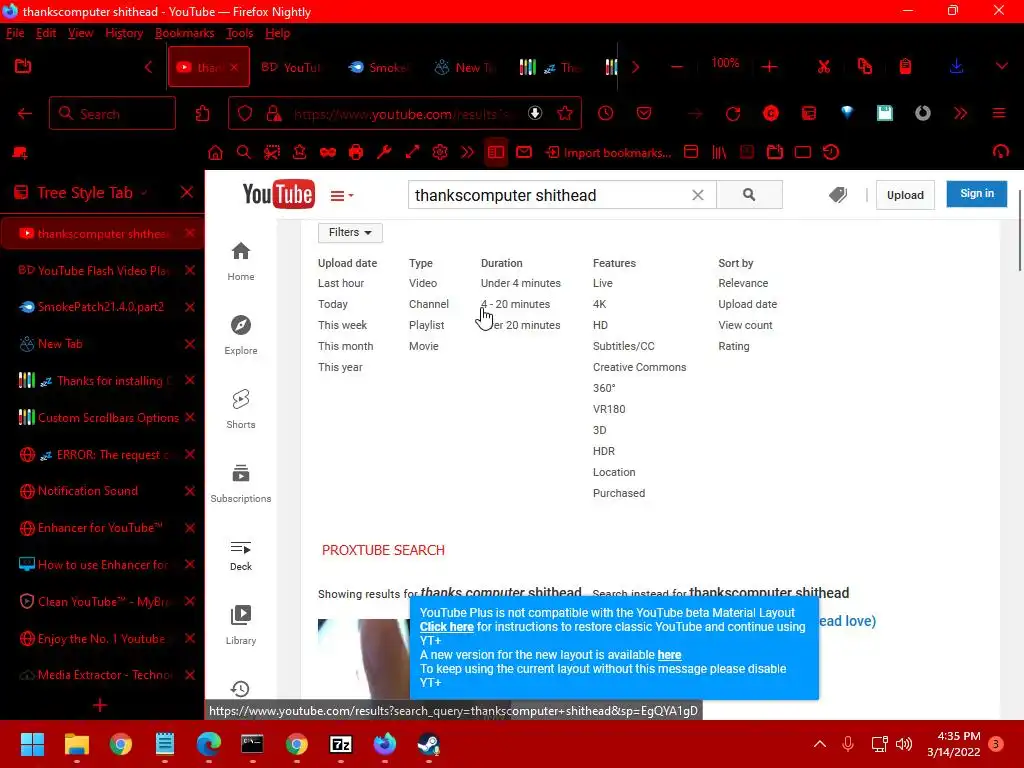Click the mail envelope icon in toolbar
Image resolution: width=1024 pixels, height=768 pixels.
click(524, 153)
